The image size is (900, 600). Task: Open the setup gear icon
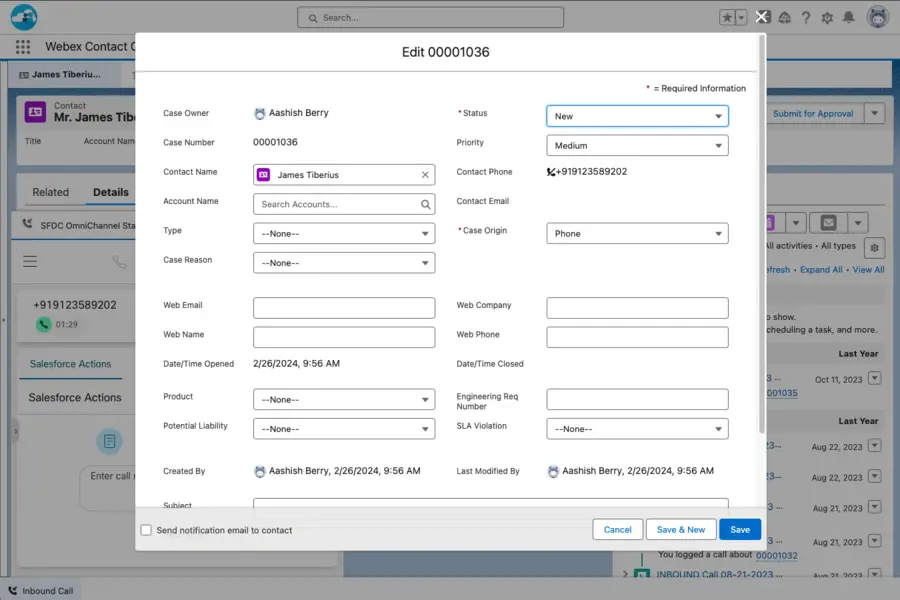[x=827, y=18]
